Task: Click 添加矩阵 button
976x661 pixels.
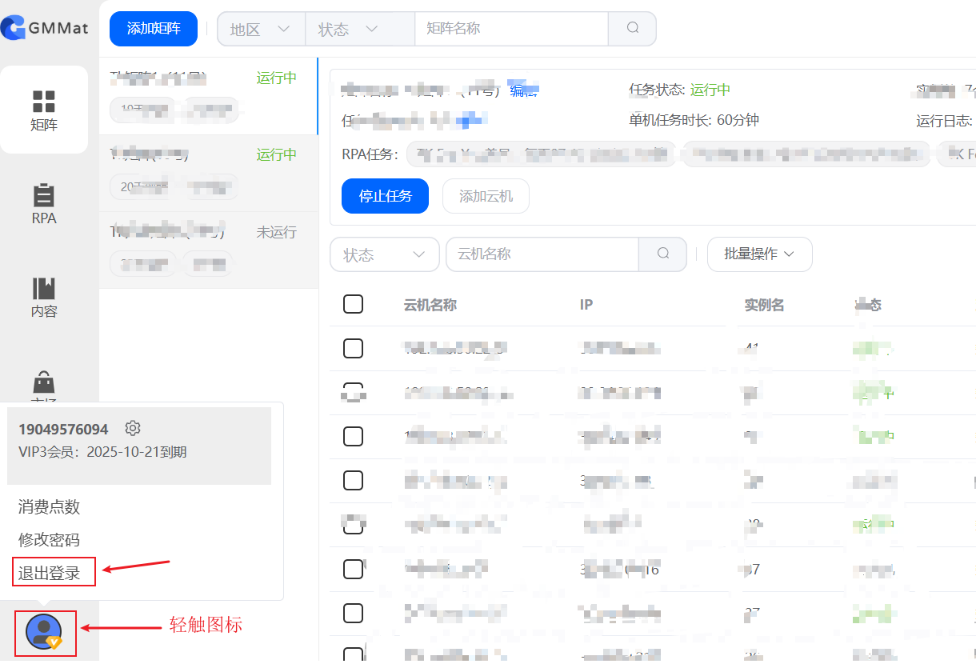Action: click(154, 29)
